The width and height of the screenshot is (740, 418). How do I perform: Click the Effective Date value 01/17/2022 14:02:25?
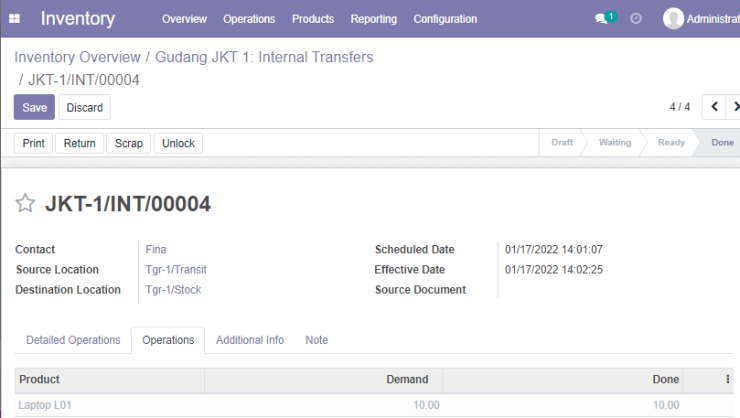(554, 269)
